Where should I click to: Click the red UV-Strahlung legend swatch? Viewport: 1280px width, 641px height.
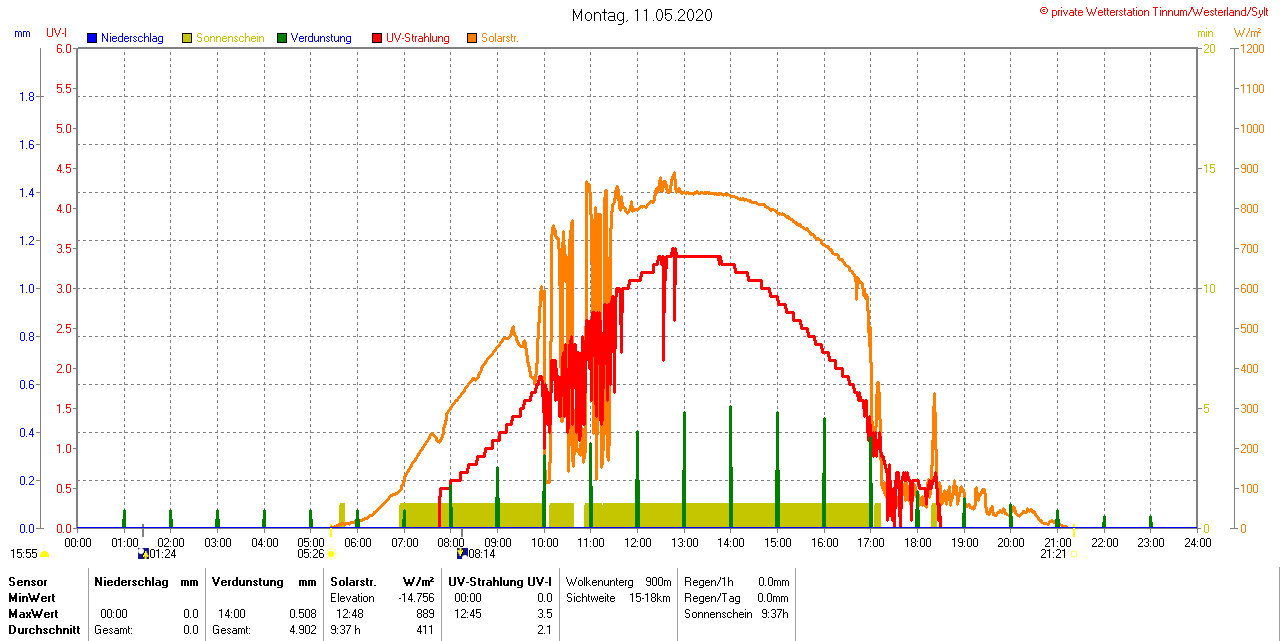[x=377, y=38]
